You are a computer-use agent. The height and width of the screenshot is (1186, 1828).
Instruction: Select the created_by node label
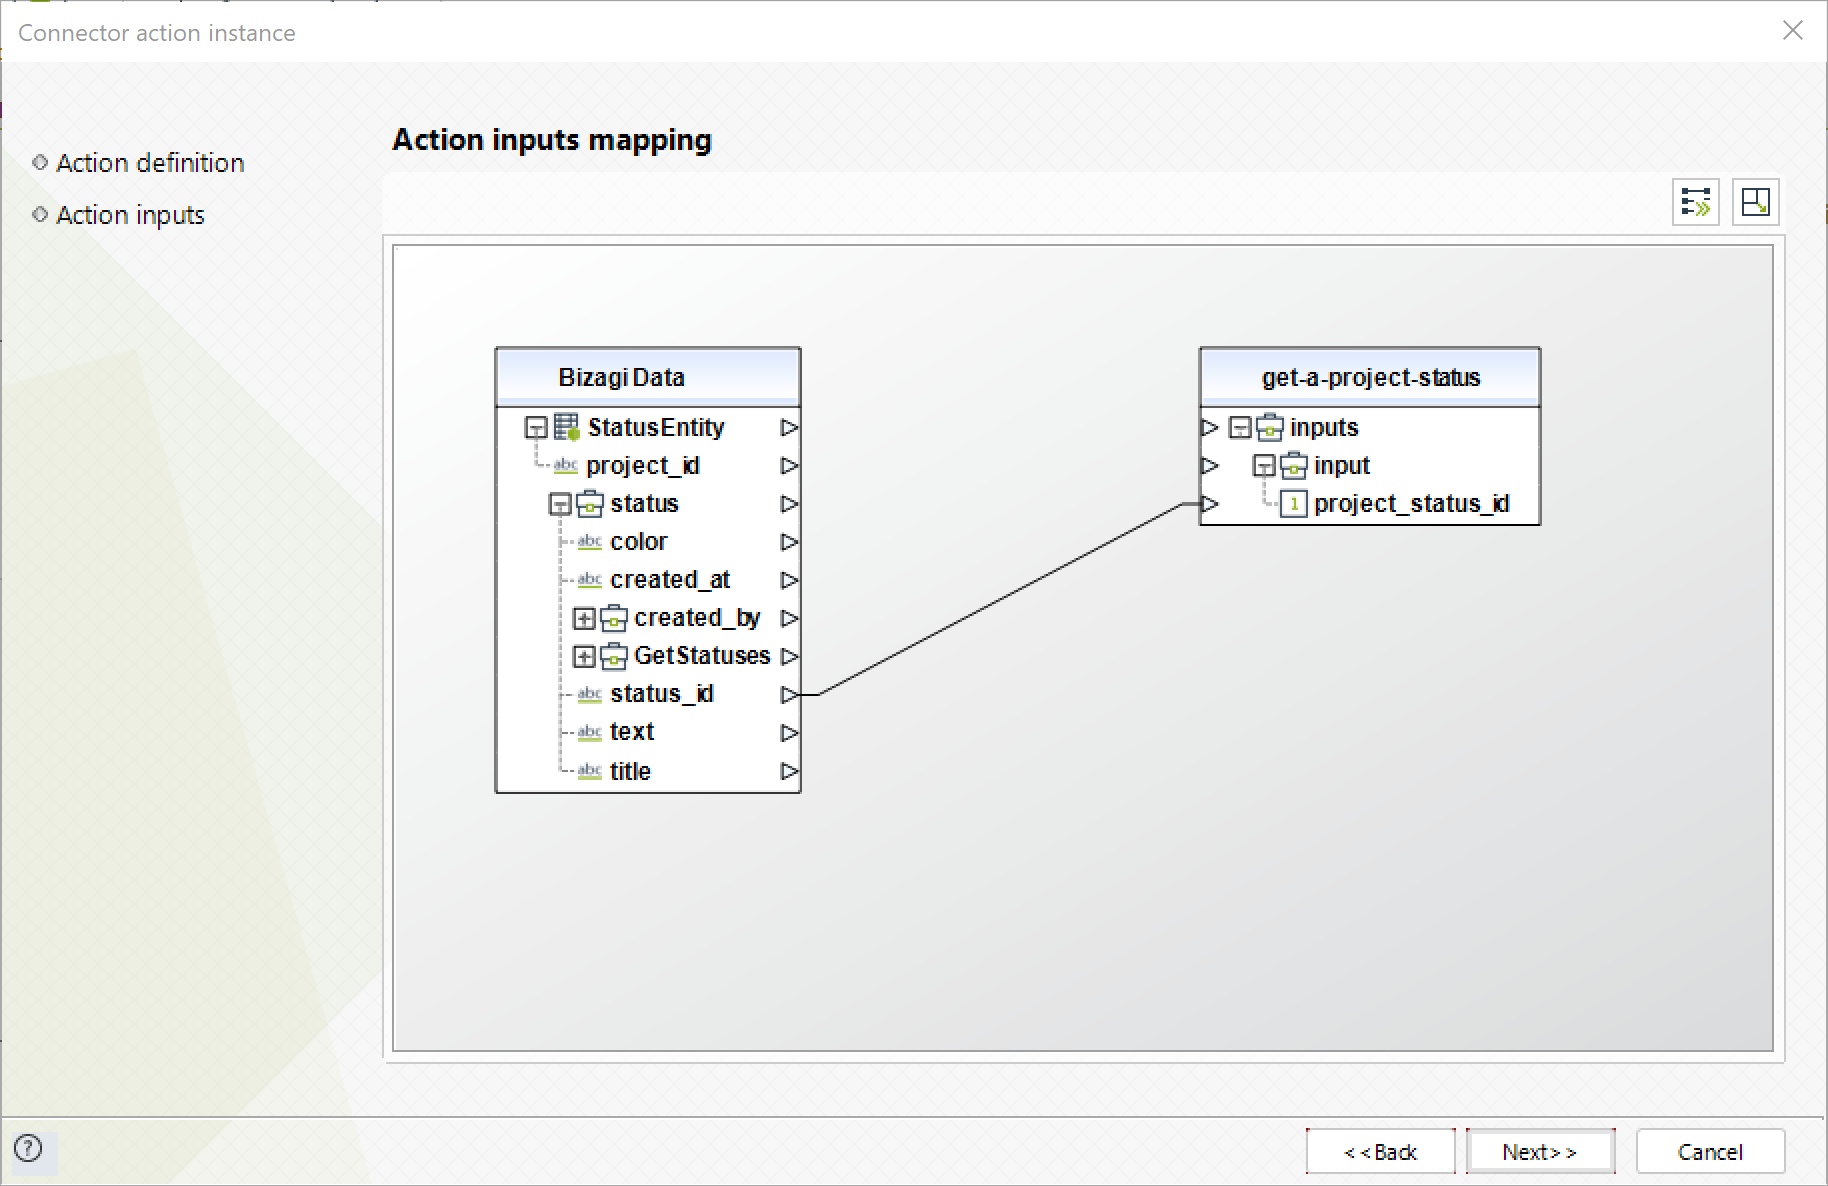click(697, 618)
